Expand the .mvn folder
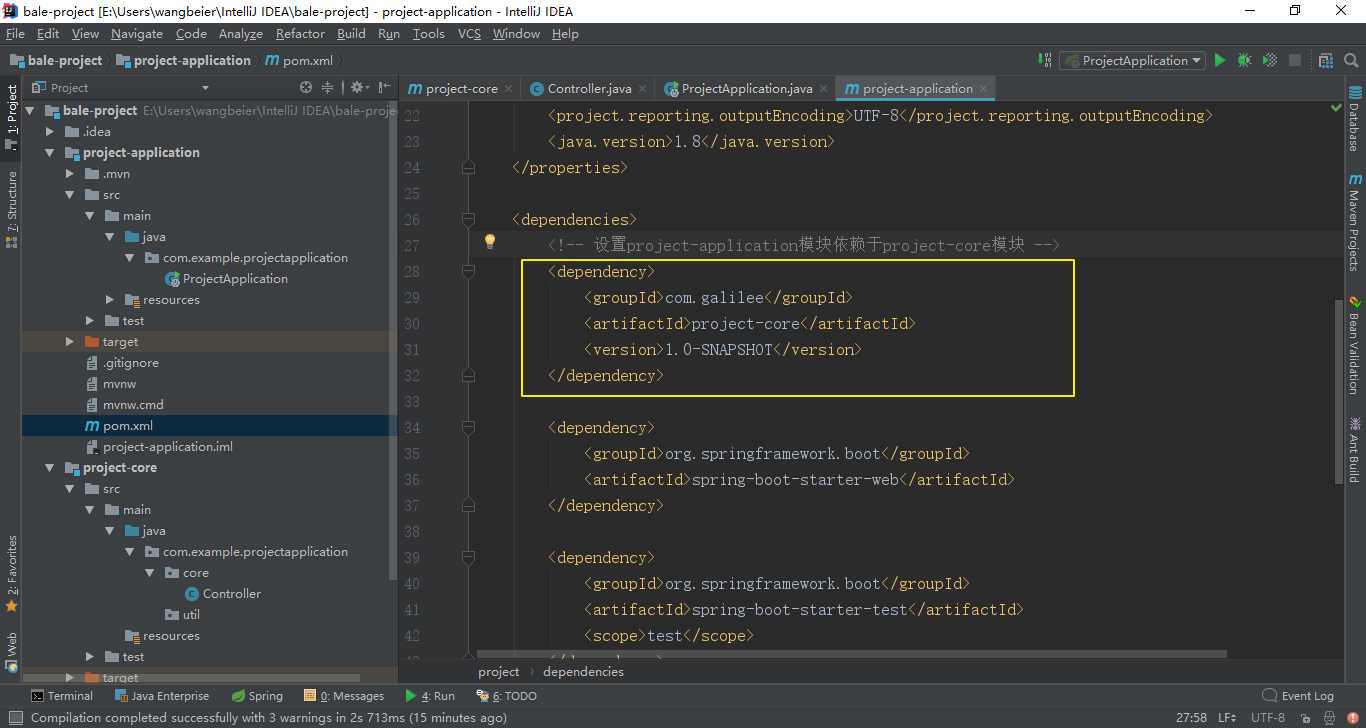The height and width of the screenshot is (728, 1366). (x=70, y=174)
